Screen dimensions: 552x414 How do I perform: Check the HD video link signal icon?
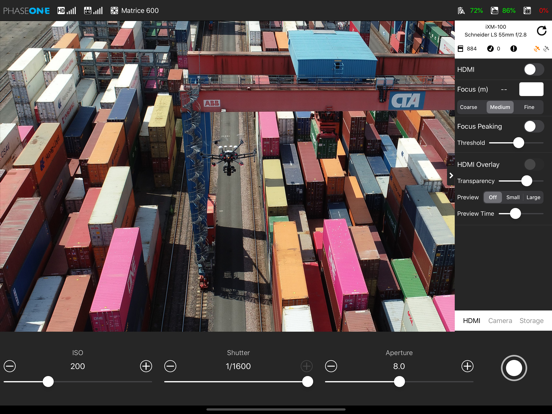point(67,11)
